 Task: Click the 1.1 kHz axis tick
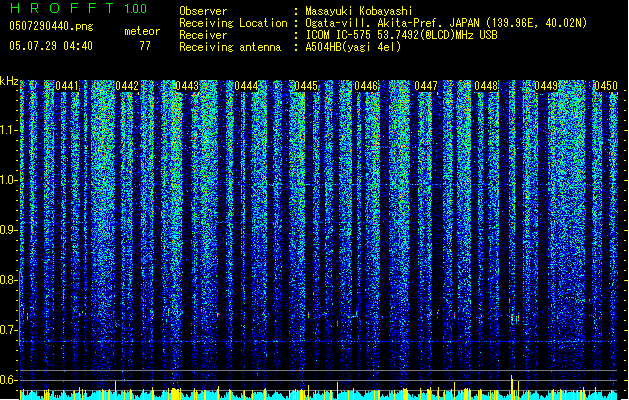(8, 130)
